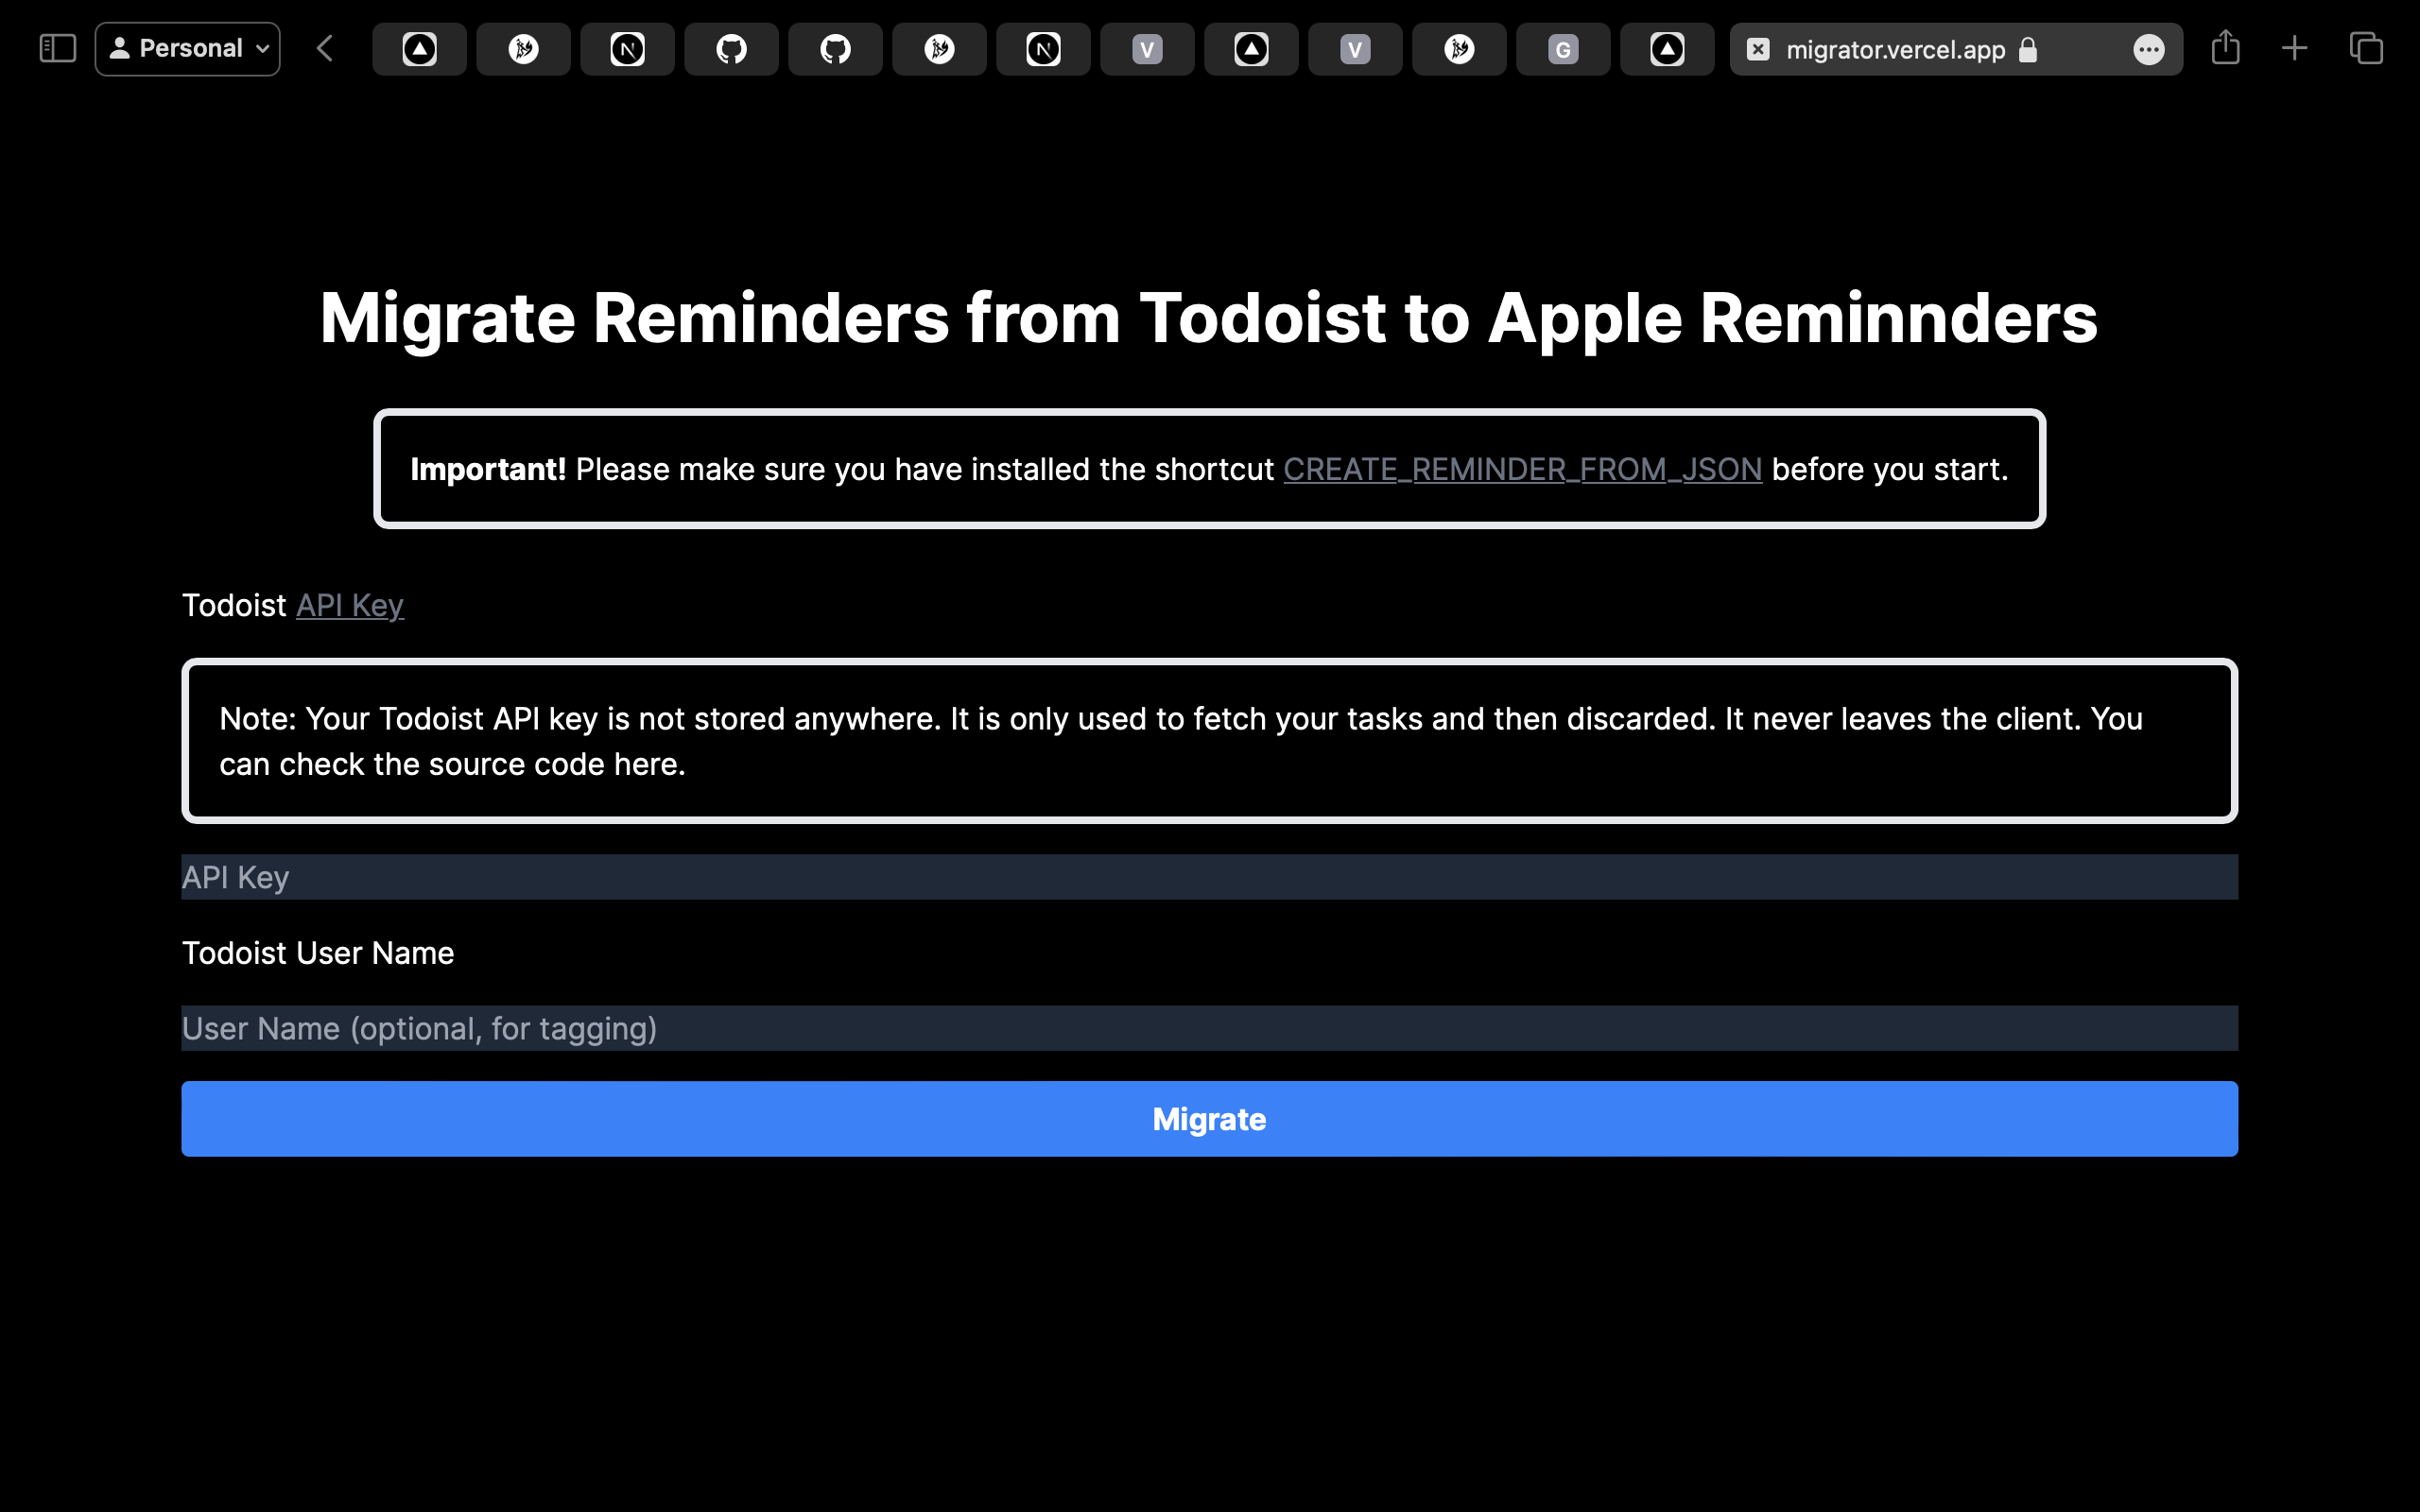Screen dimensions: 2420x1512
Task: Open the Next.js pinned tab
Action: [627, 48]
